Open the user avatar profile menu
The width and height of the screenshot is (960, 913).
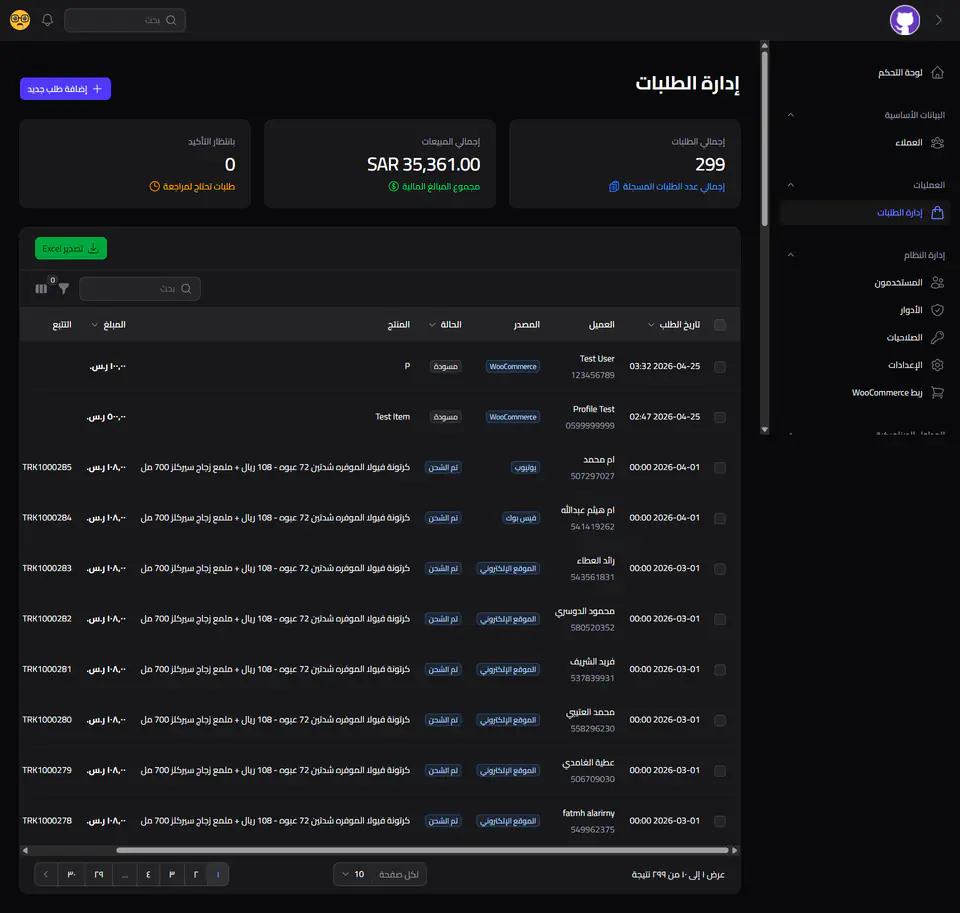point(904,20)
